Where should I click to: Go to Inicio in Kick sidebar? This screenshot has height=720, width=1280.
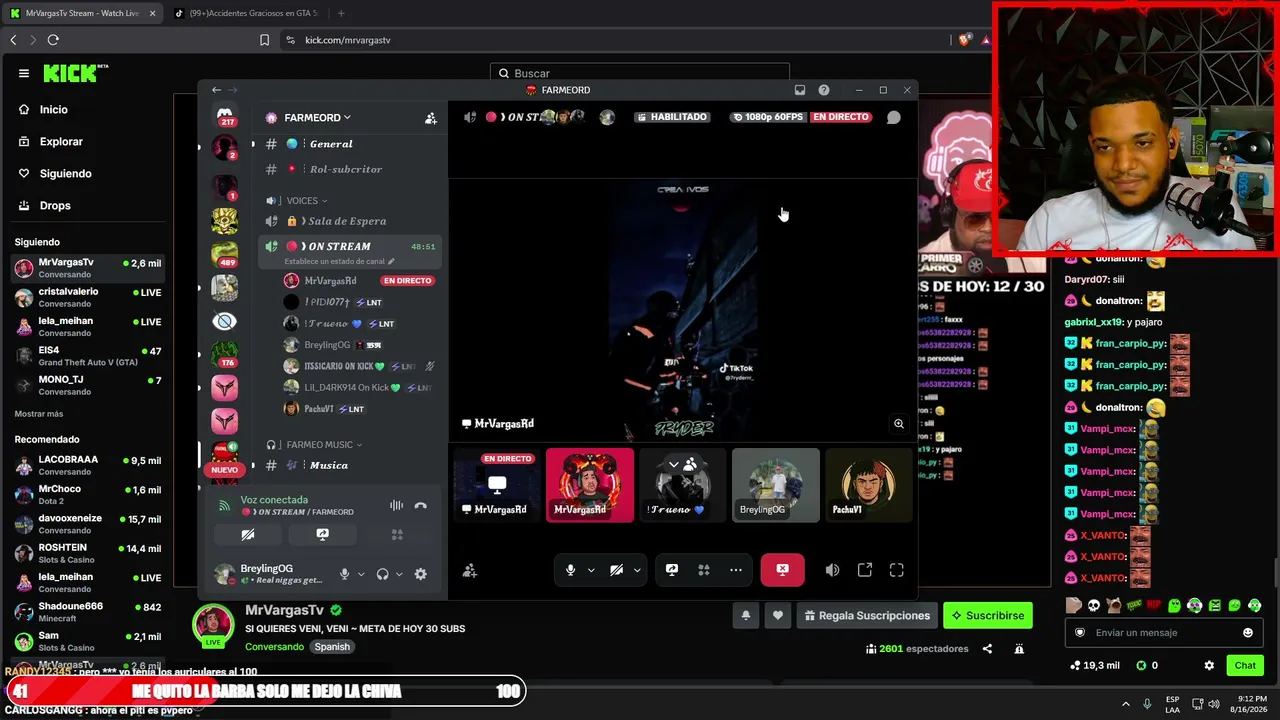click(54, 110)
